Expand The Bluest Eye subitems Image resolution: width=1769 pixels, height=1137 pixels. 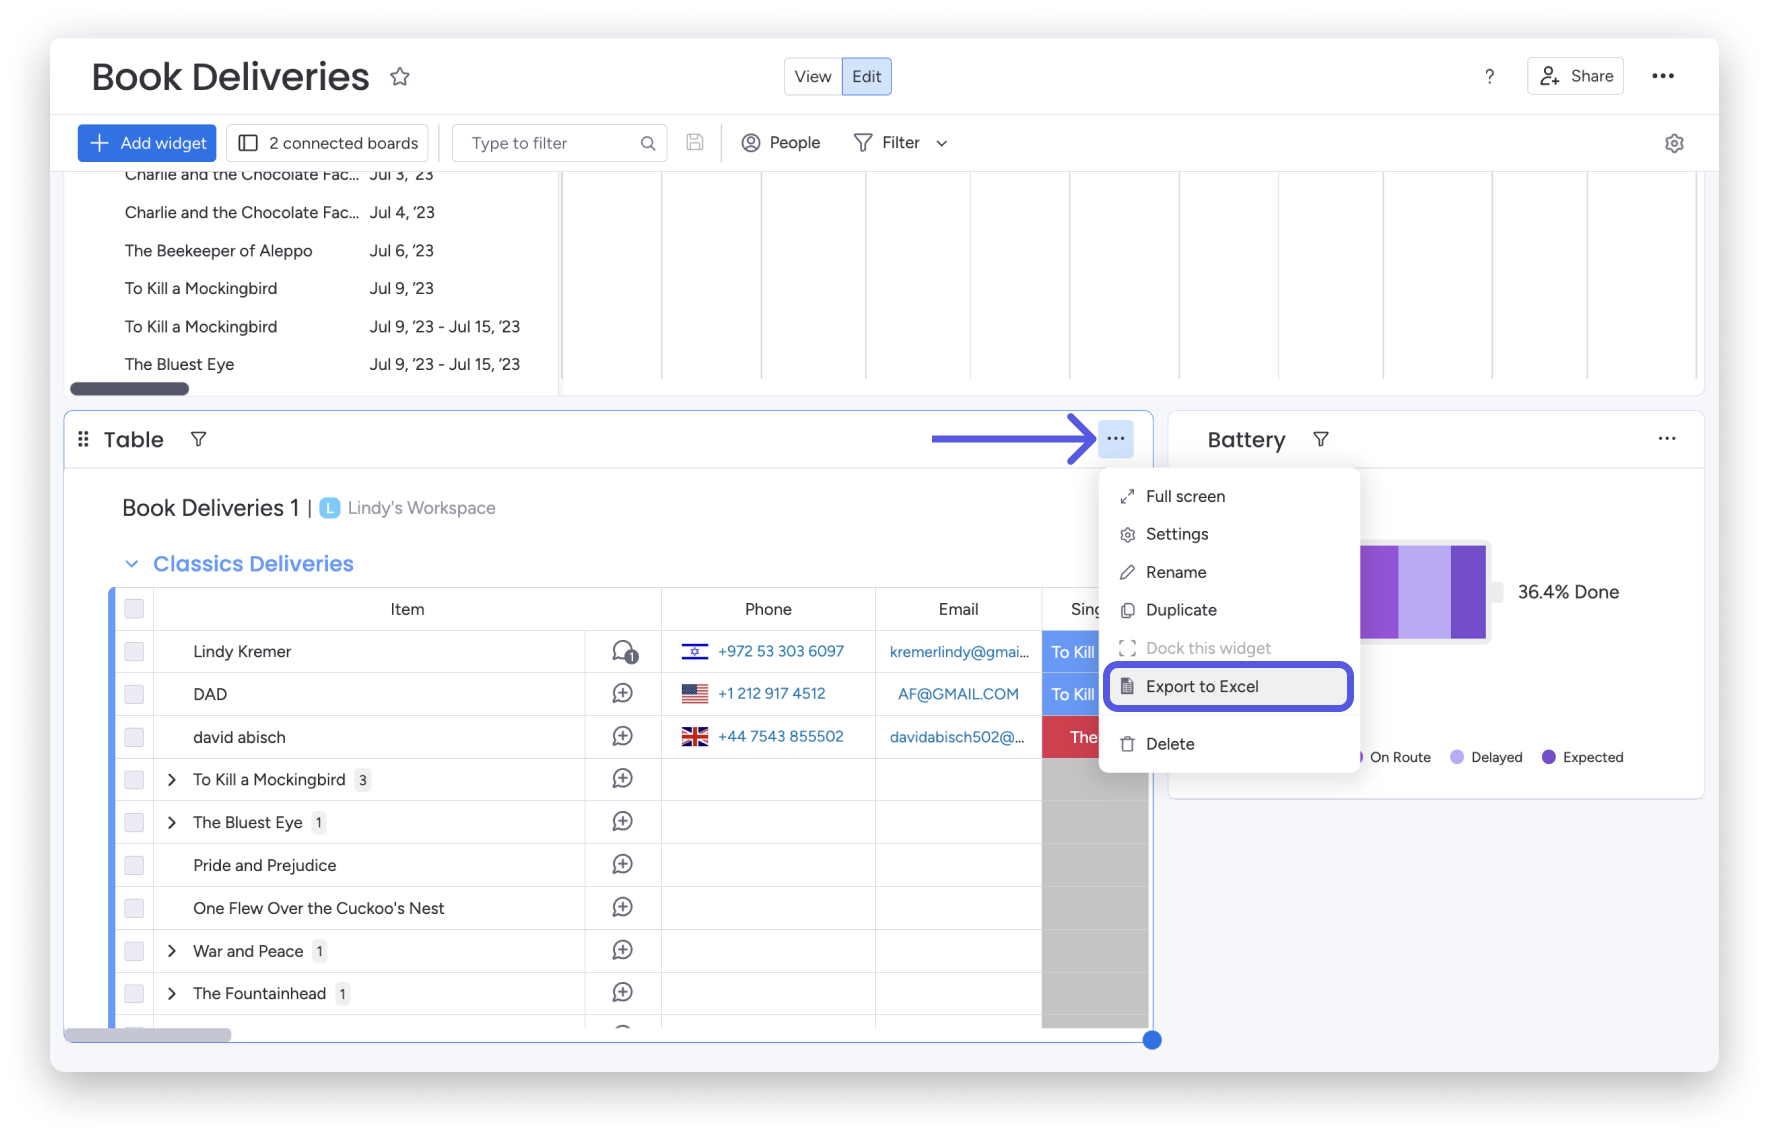[x=172, y=822]
